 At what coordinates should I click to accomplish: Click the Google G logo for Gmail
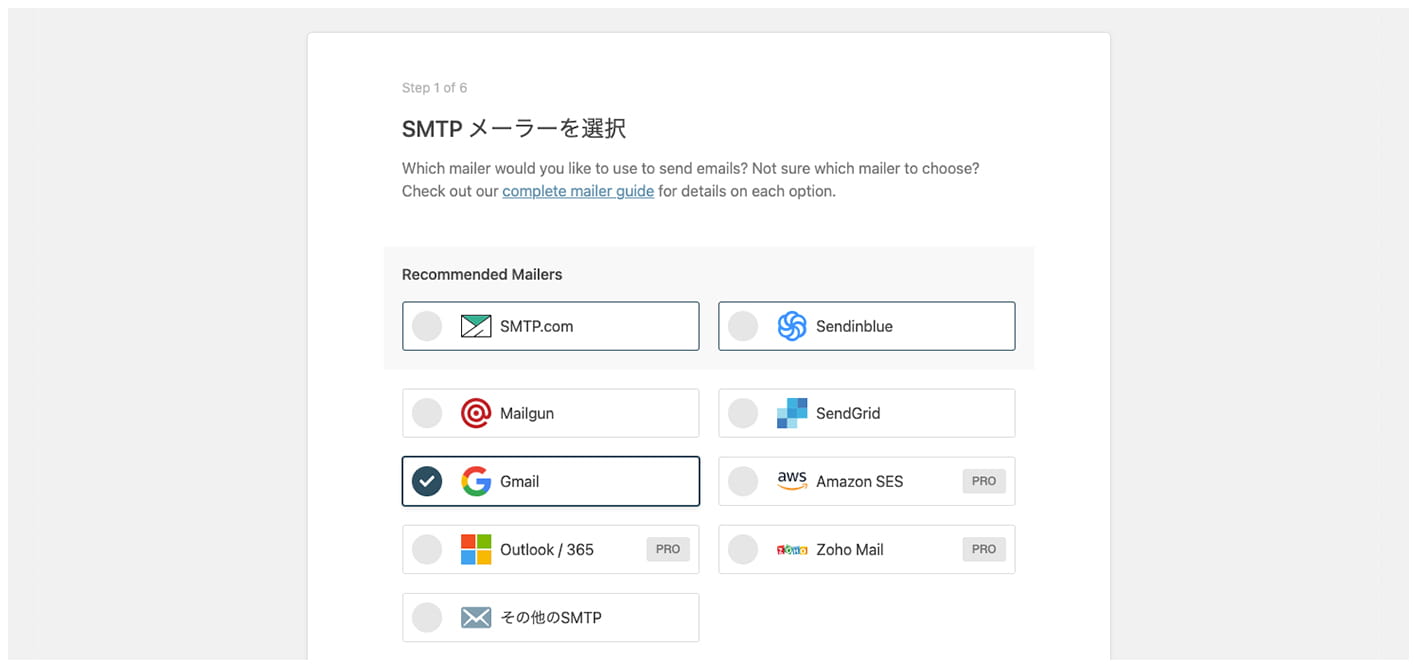[476, 481]
